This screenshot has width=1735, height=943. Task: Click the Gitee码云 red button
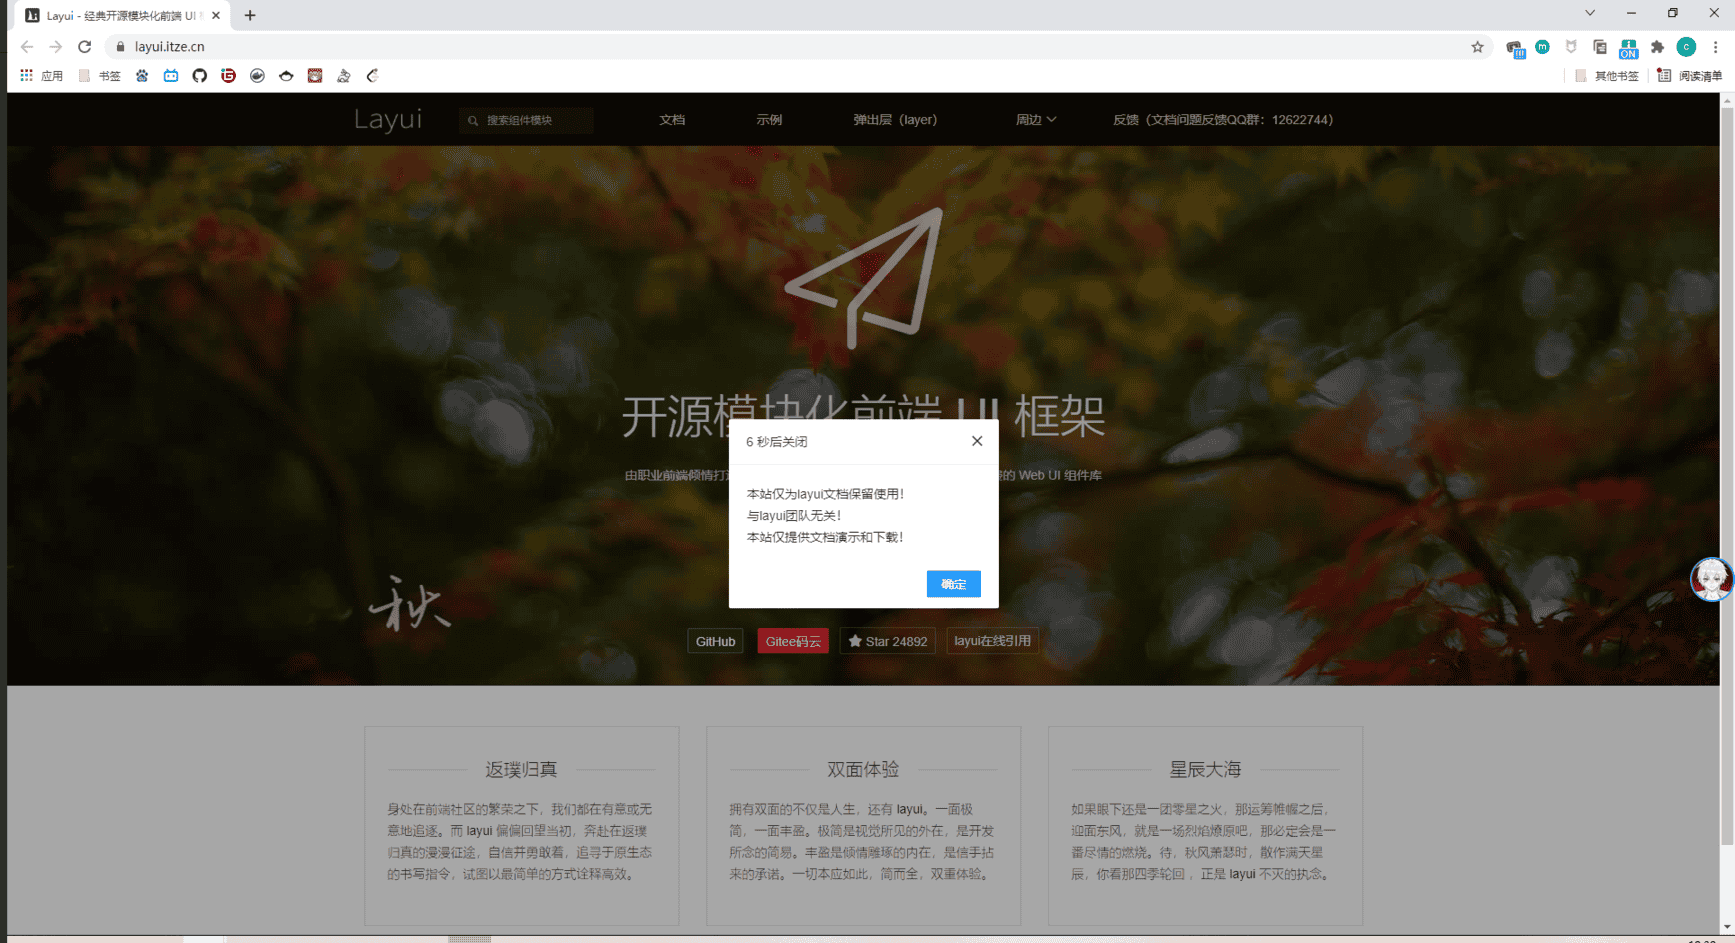[792, 642]
